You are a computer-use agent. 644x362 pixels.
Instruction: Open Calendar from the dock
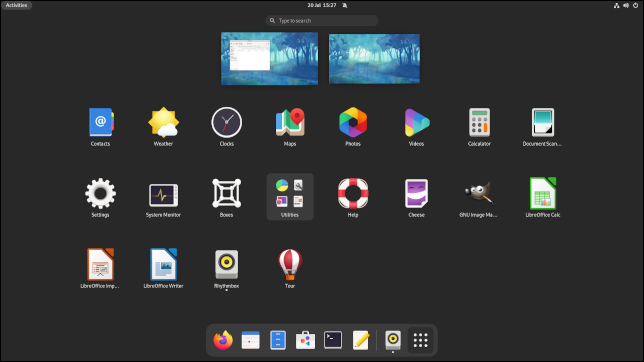[251, 340]
